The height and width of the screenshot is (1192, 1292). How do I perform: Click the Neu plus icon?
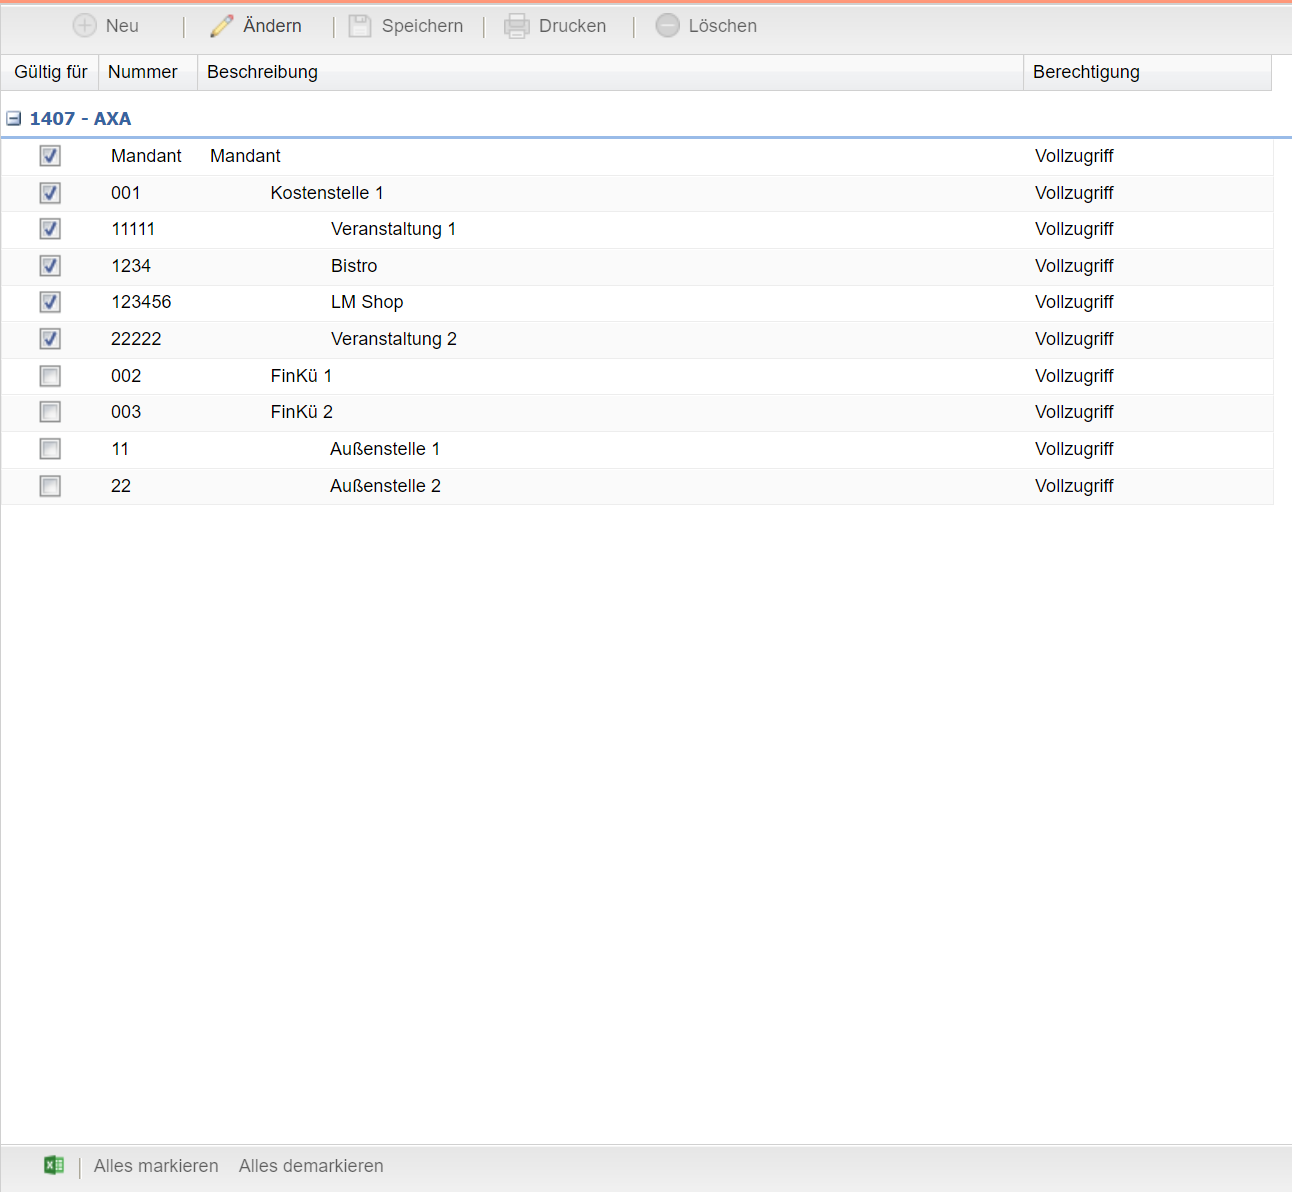pos(85,26)
